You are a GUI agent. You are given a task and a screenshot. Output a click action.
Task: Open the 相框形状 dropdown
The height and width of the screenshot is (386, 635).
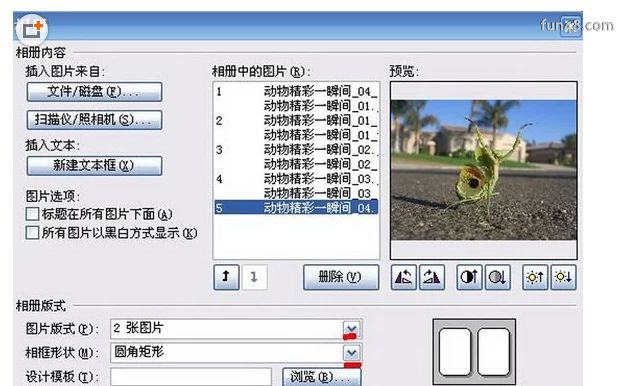click(352, 352)
